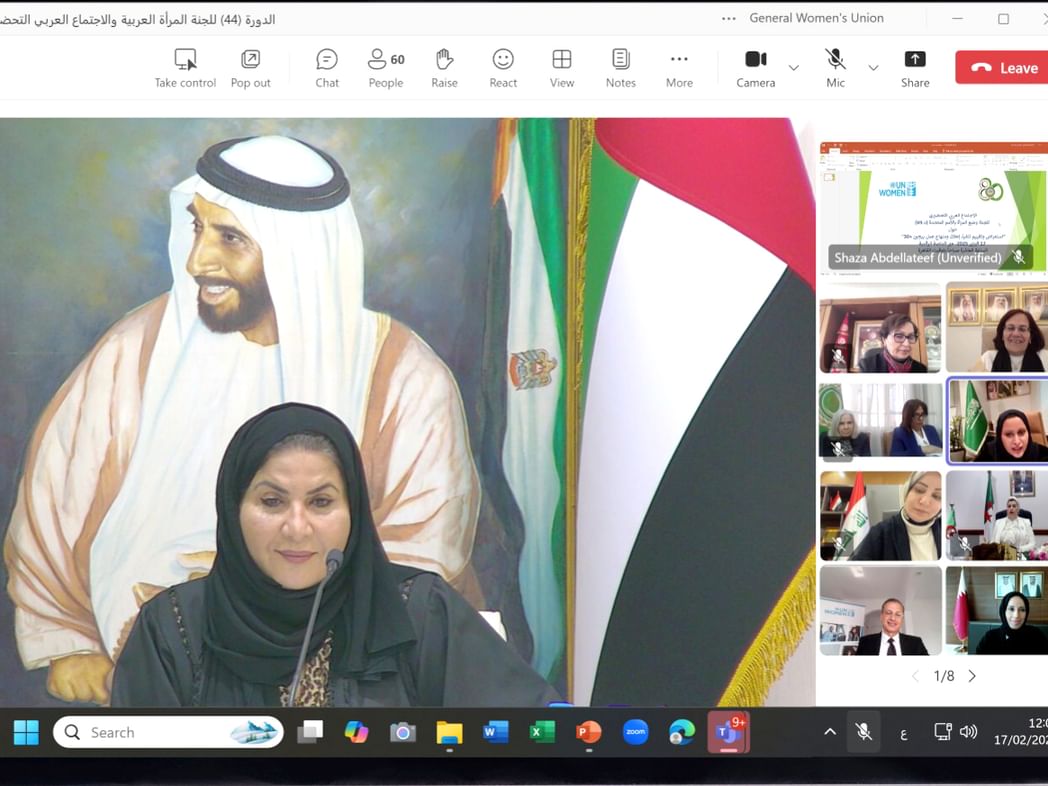Open Microsoft Word from the taskbar
Viewport: 1048px width, 786px height.
tap(495, 733)
